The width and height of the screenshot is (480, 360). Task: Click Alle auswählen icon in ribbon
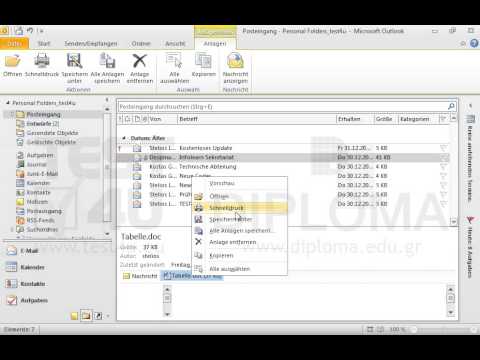174,61
